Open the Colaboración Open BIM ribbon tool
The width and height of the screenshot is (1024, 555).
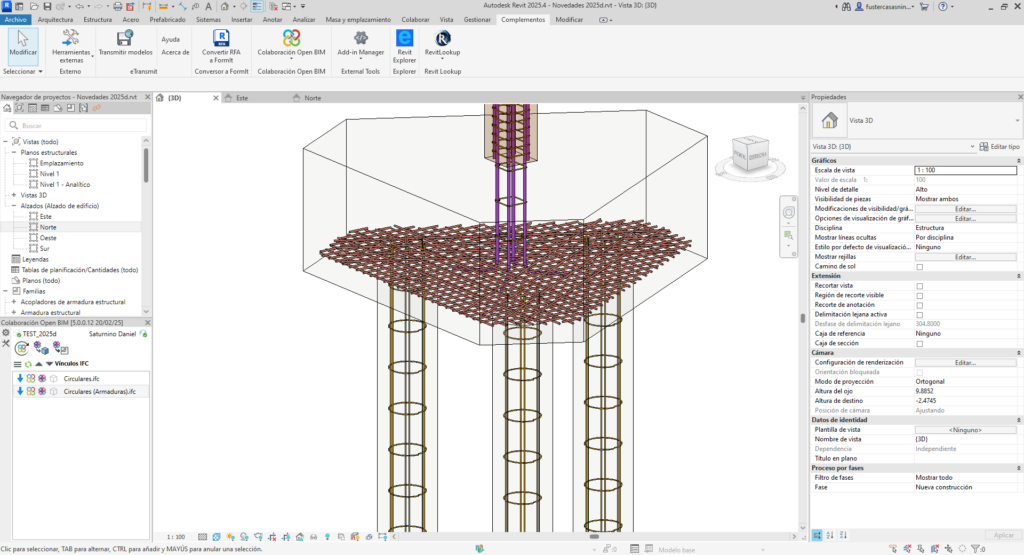tap(291, 40)
